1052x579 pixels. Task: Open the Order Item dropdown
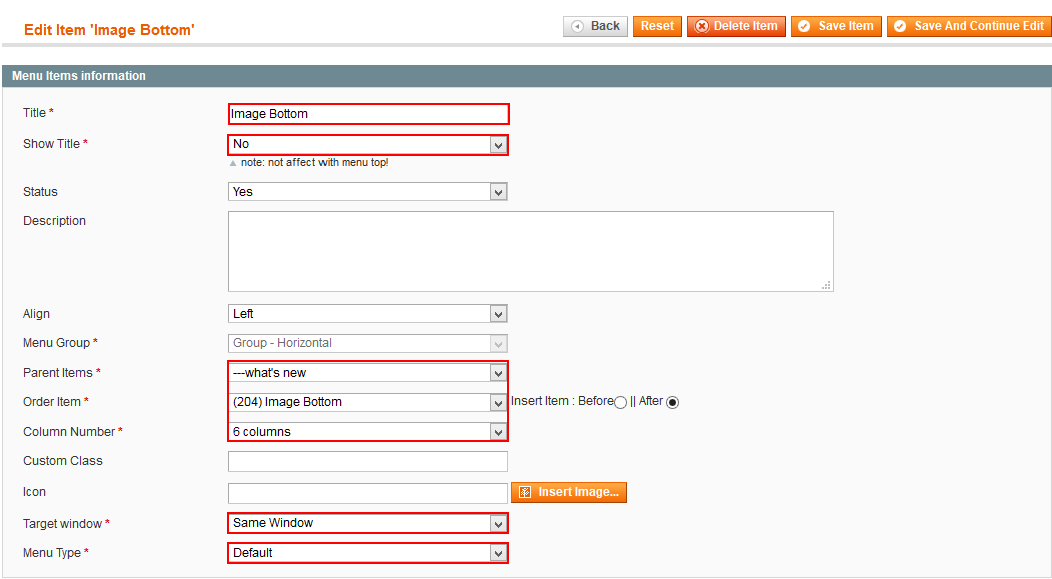[x=368, y=403]
